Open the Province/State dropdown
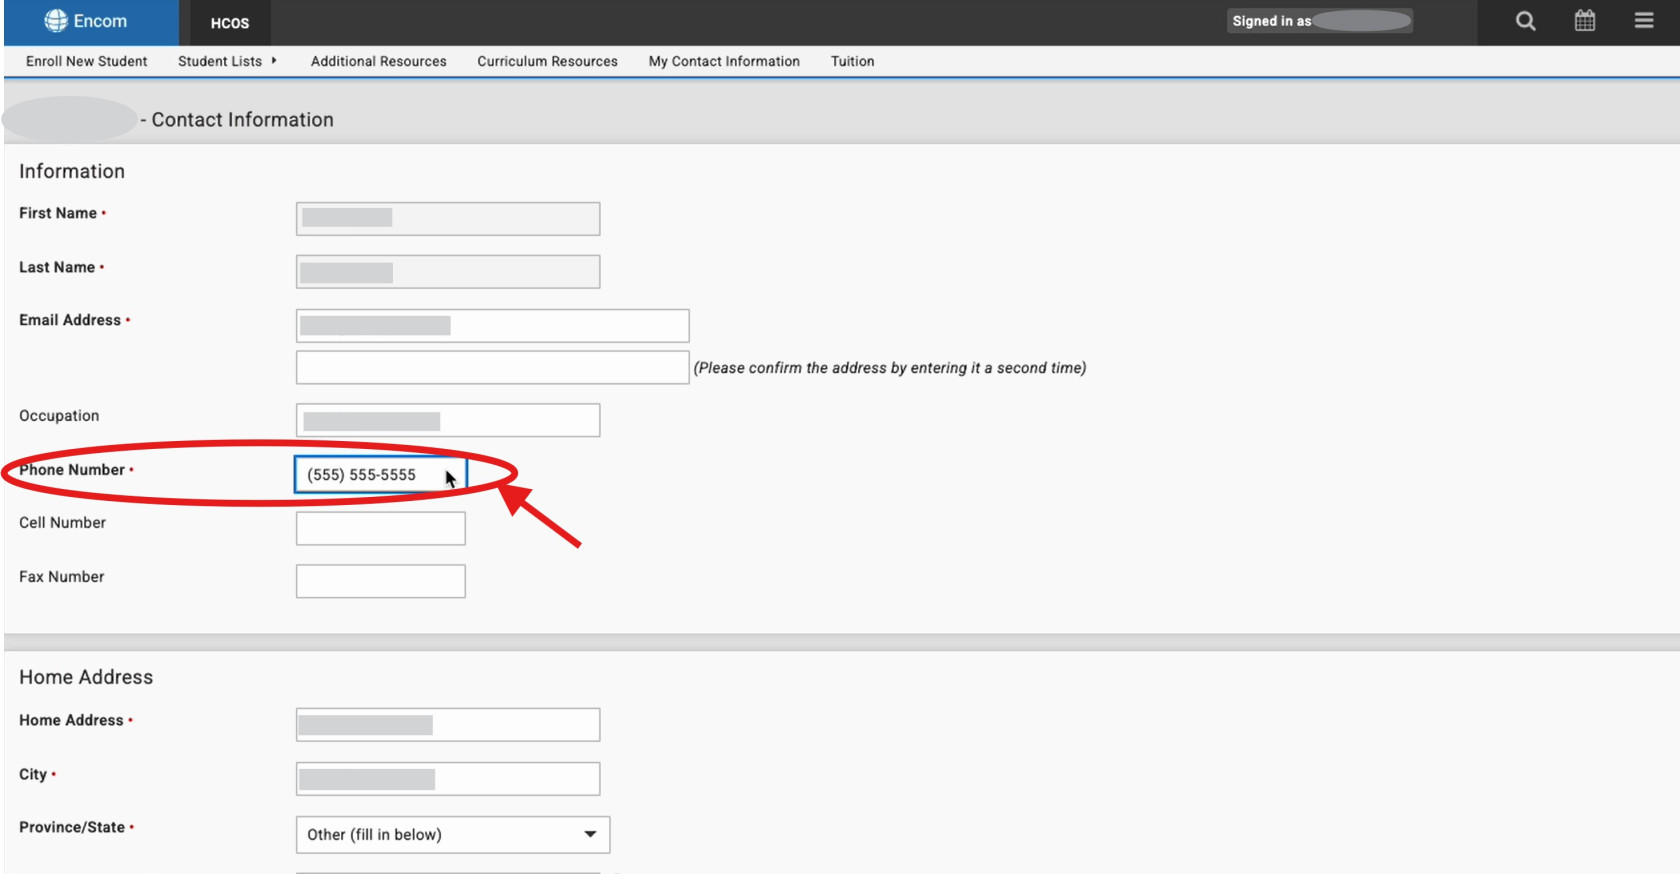1680x874 pixels. pyautogui.click(x=453, y=835)
